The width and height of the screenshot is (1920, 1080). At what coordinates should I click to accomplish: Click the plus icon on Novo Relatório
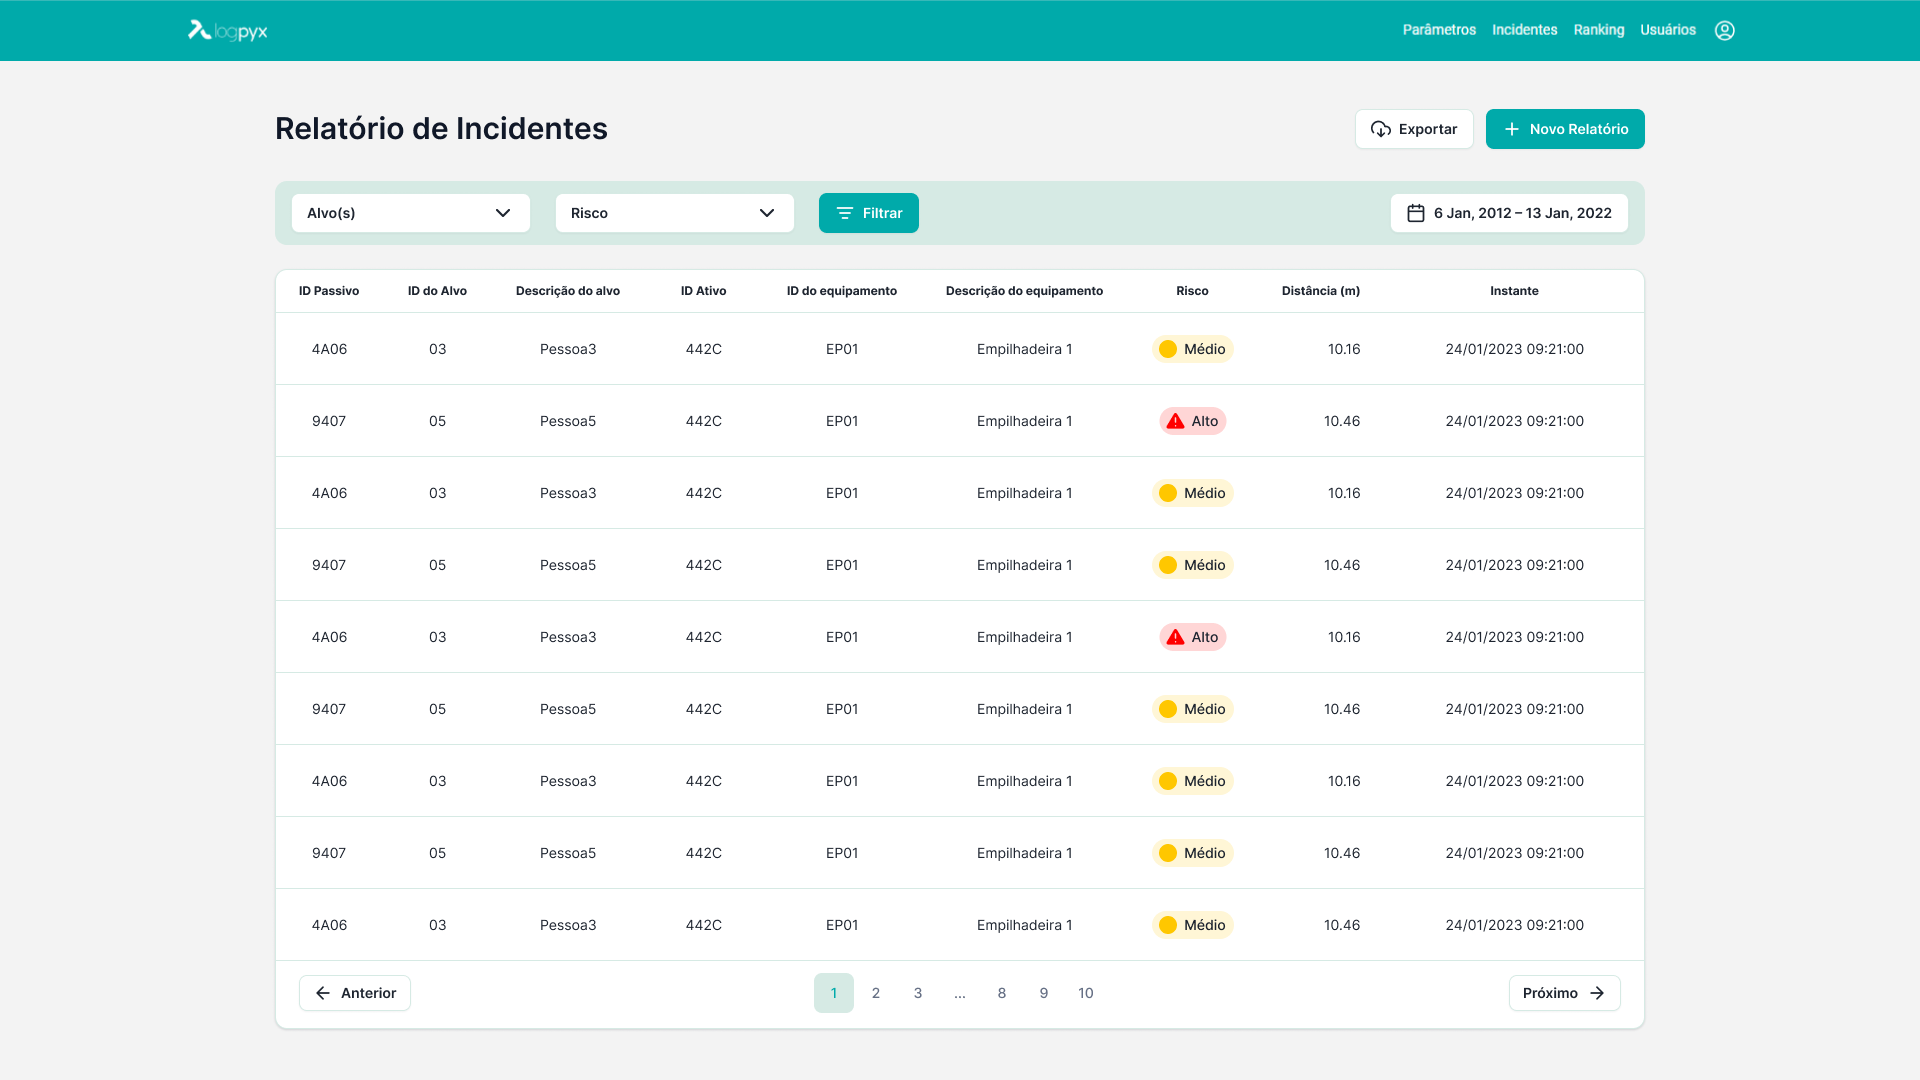[x=1511, y=129]
